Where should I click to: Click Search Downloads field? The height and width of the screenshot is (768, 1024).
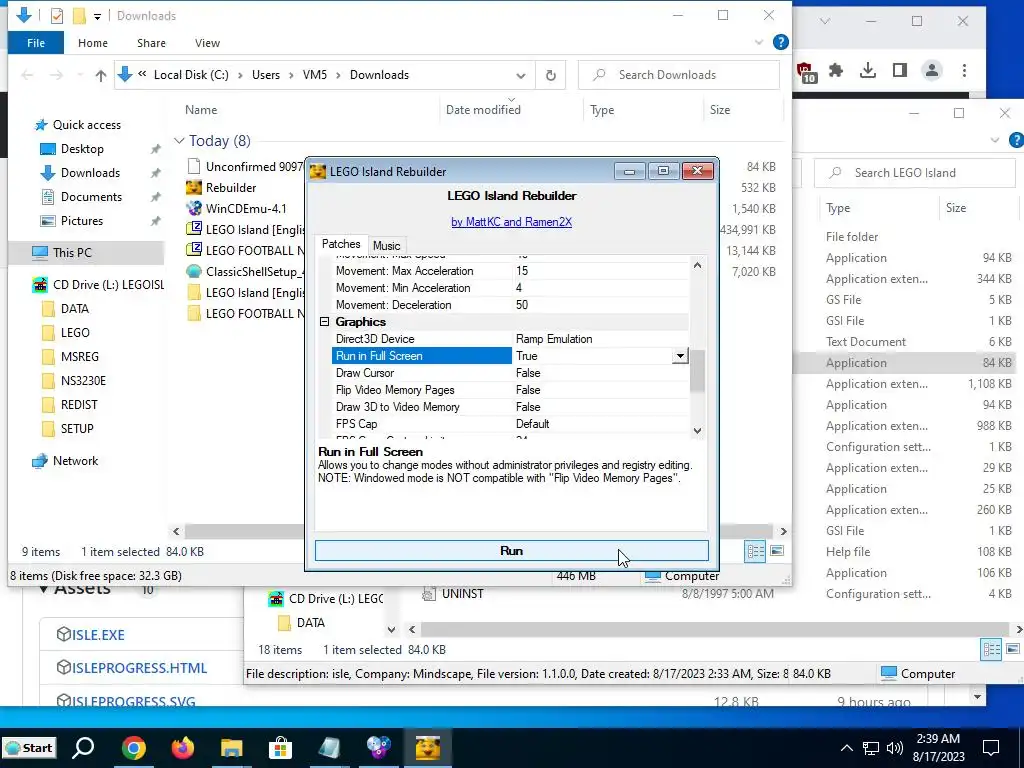pyautogui.click(x=679, y=75)
